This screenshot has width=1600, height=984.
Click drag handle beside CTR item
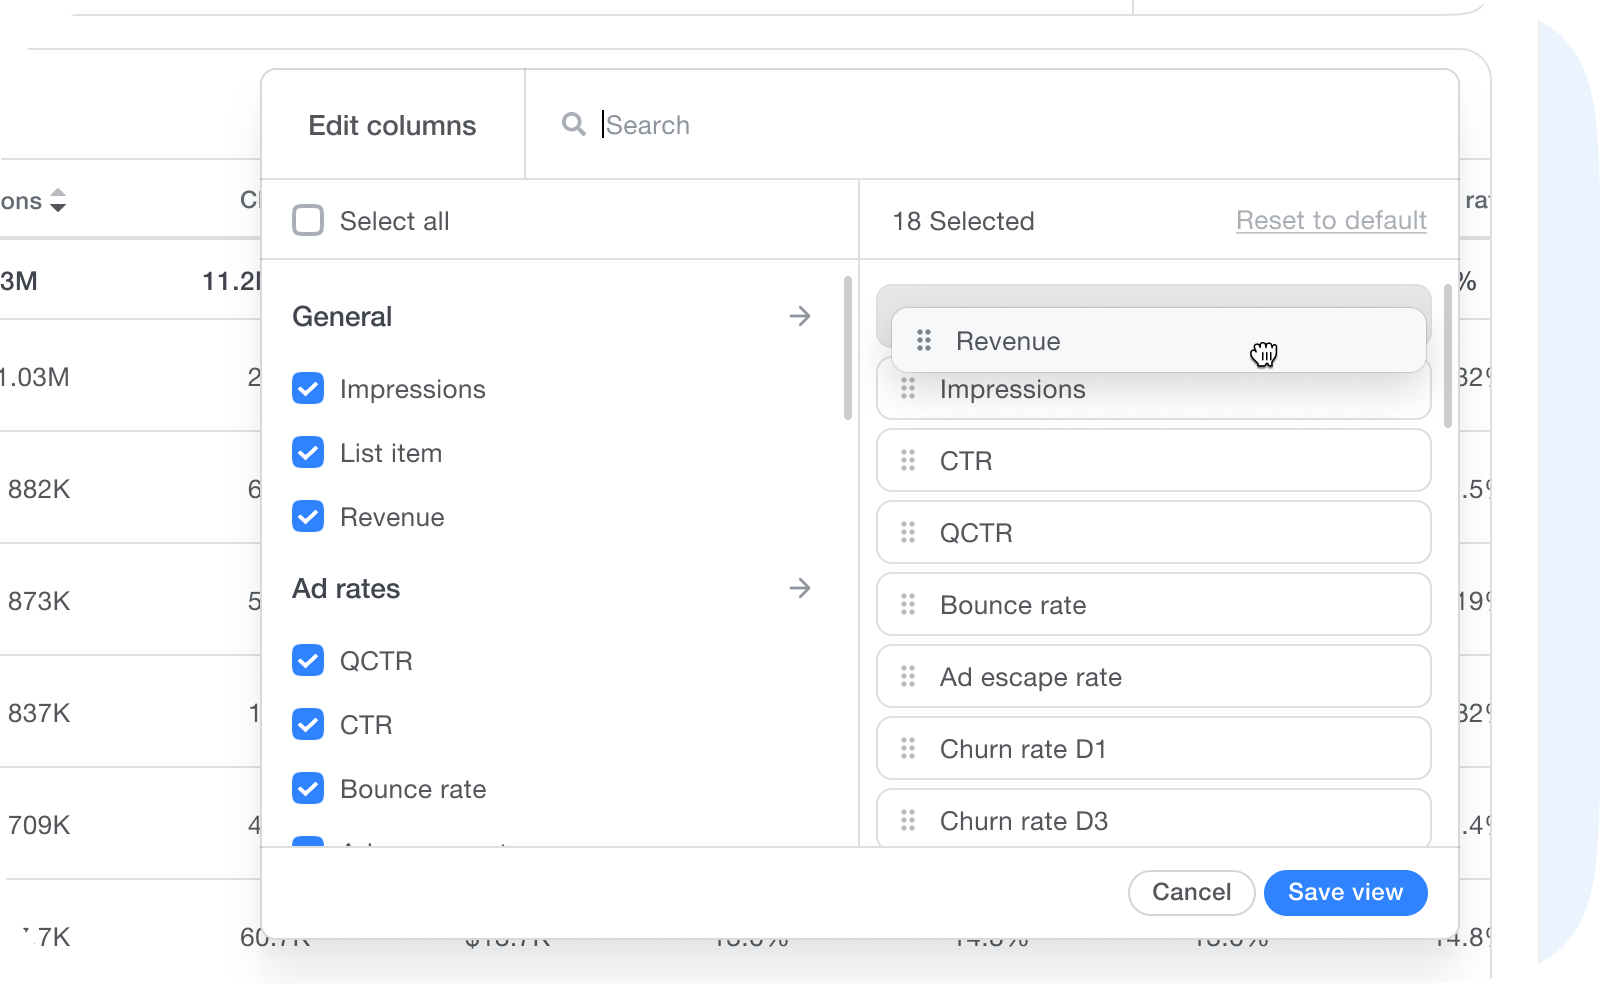coord(908,461)
